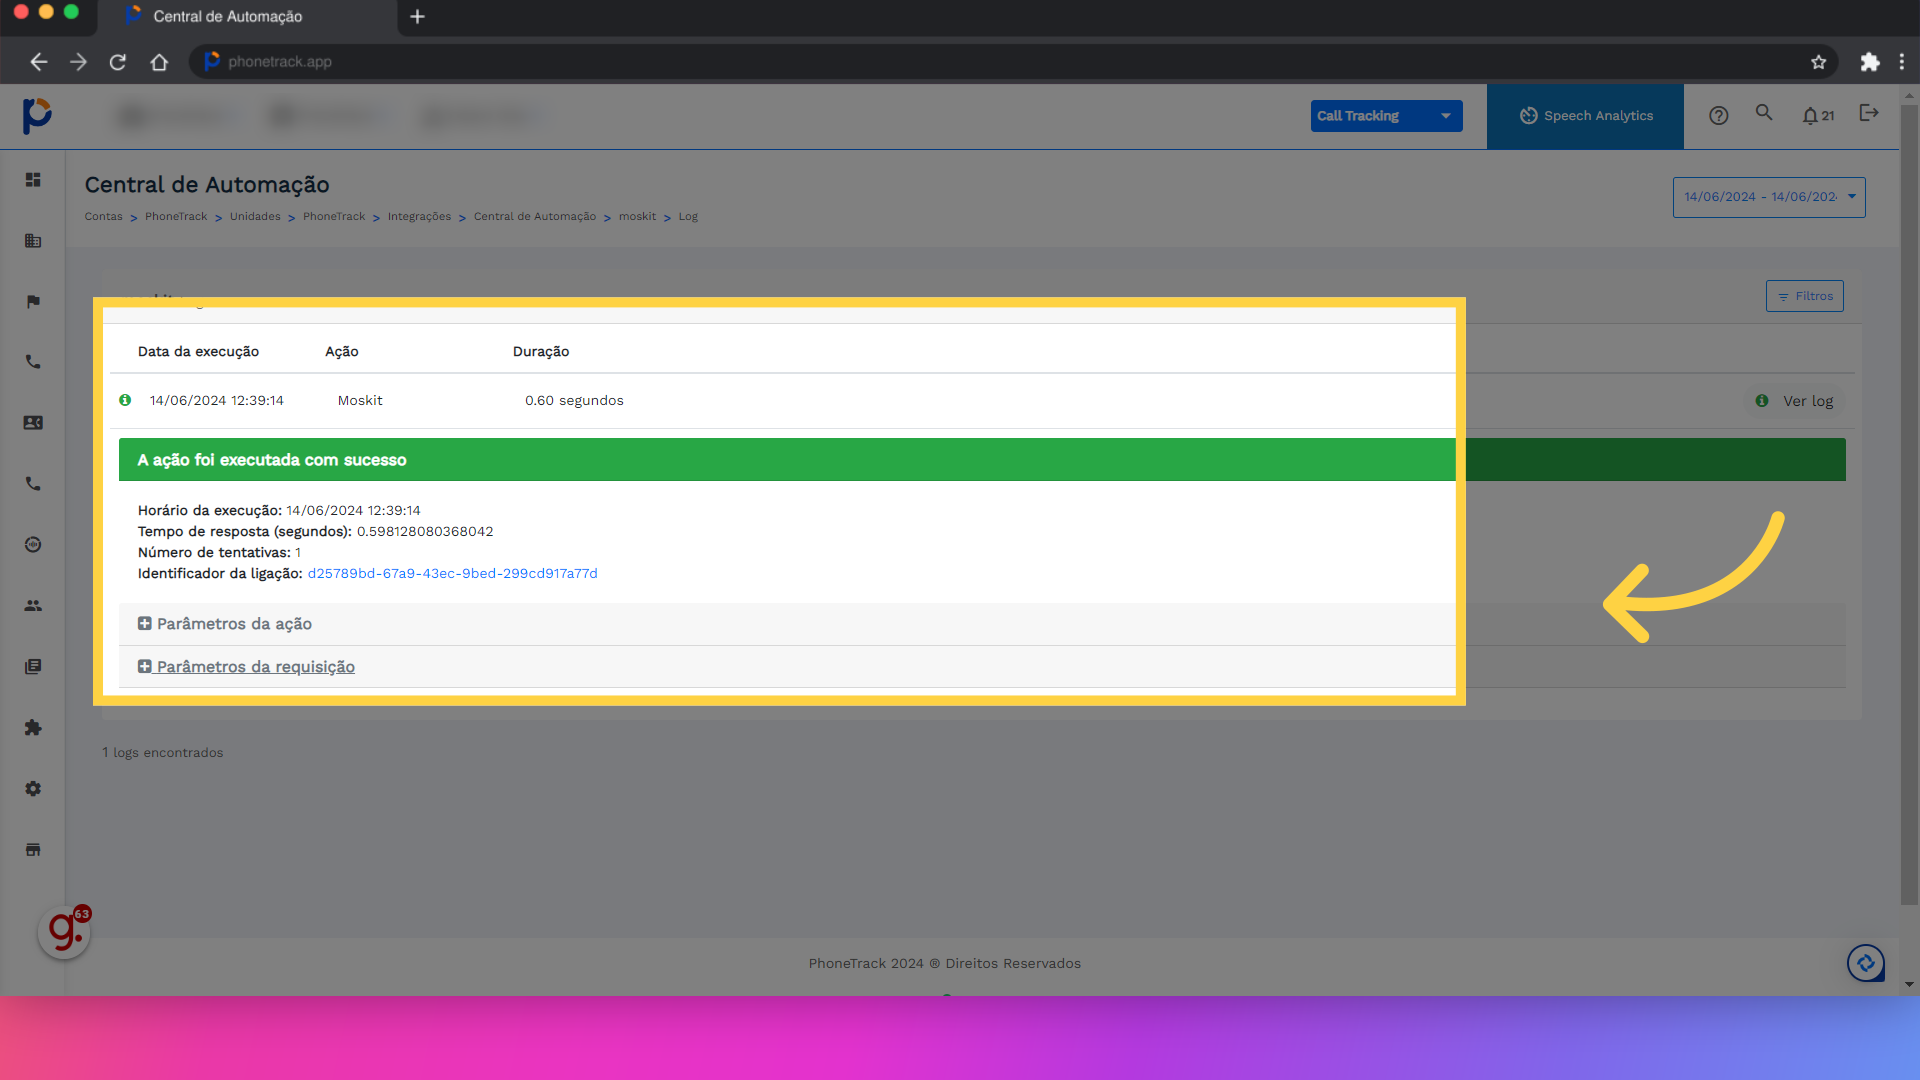Open the date range 14/06/2024 picker
The image size is (1920, 1080).
(x=1769, y=197)
